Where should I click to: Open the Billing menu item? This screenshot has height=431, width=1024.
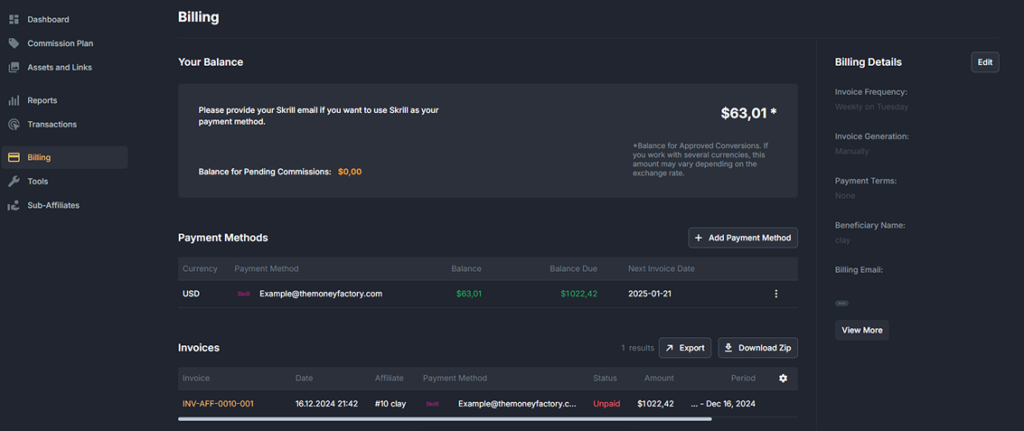(40, 157)
